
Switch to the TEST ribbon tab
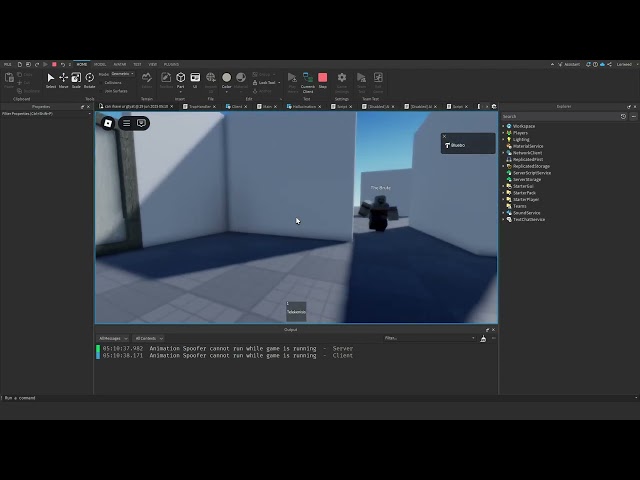click(x=137, y=64)
